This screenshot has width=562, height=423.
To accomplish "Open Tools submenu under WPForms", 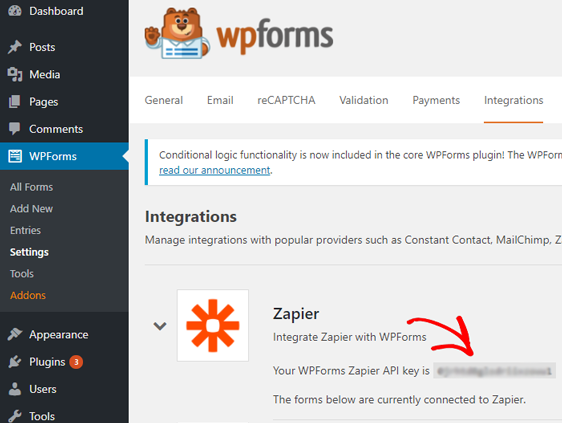I will coord(22,274).
